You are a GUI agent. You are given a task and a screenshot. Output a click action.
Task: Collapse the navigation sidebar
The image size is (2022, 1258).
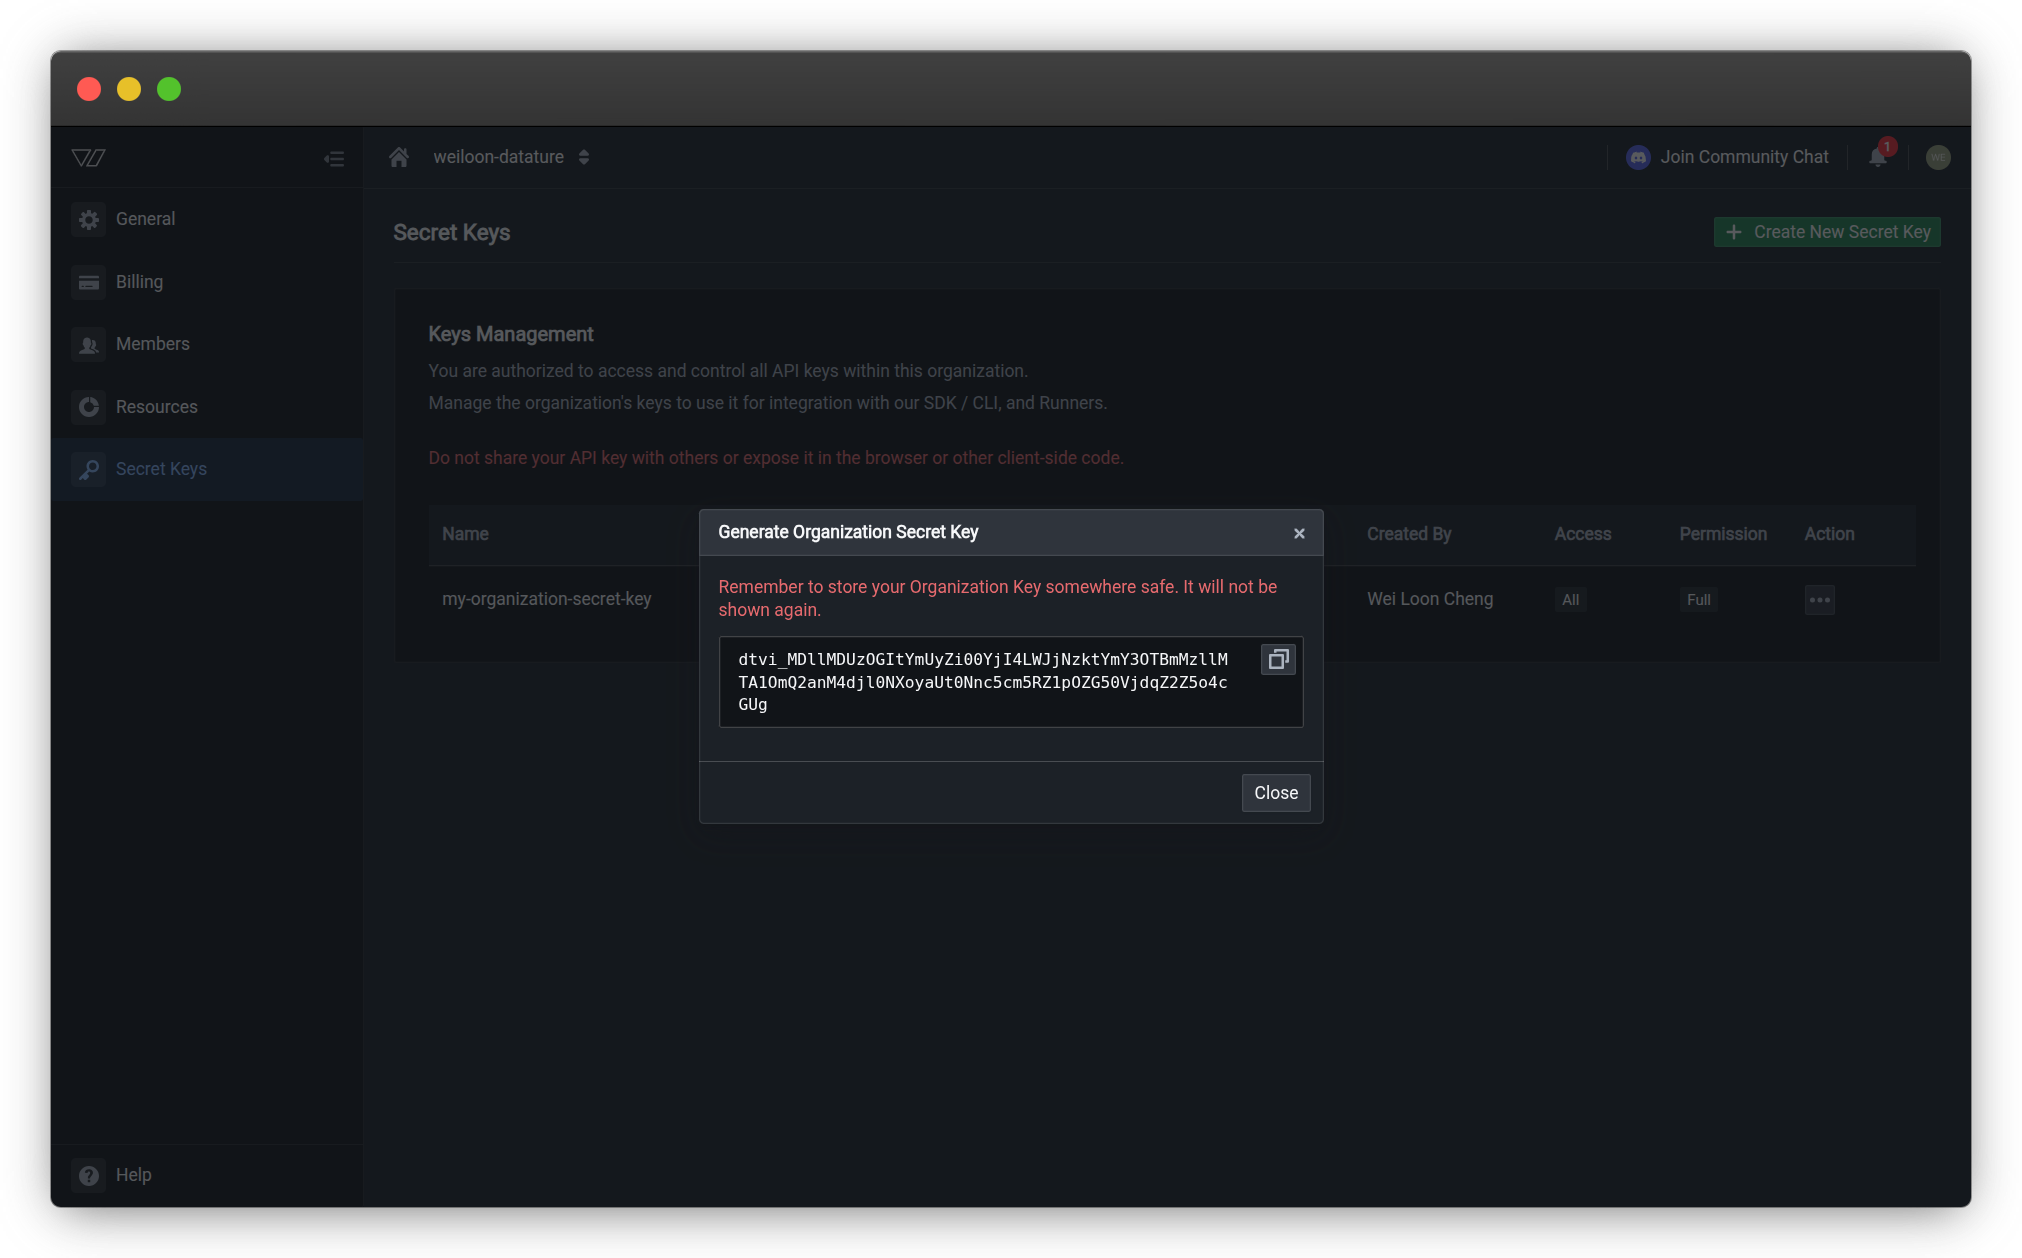[x=334, y=158]
